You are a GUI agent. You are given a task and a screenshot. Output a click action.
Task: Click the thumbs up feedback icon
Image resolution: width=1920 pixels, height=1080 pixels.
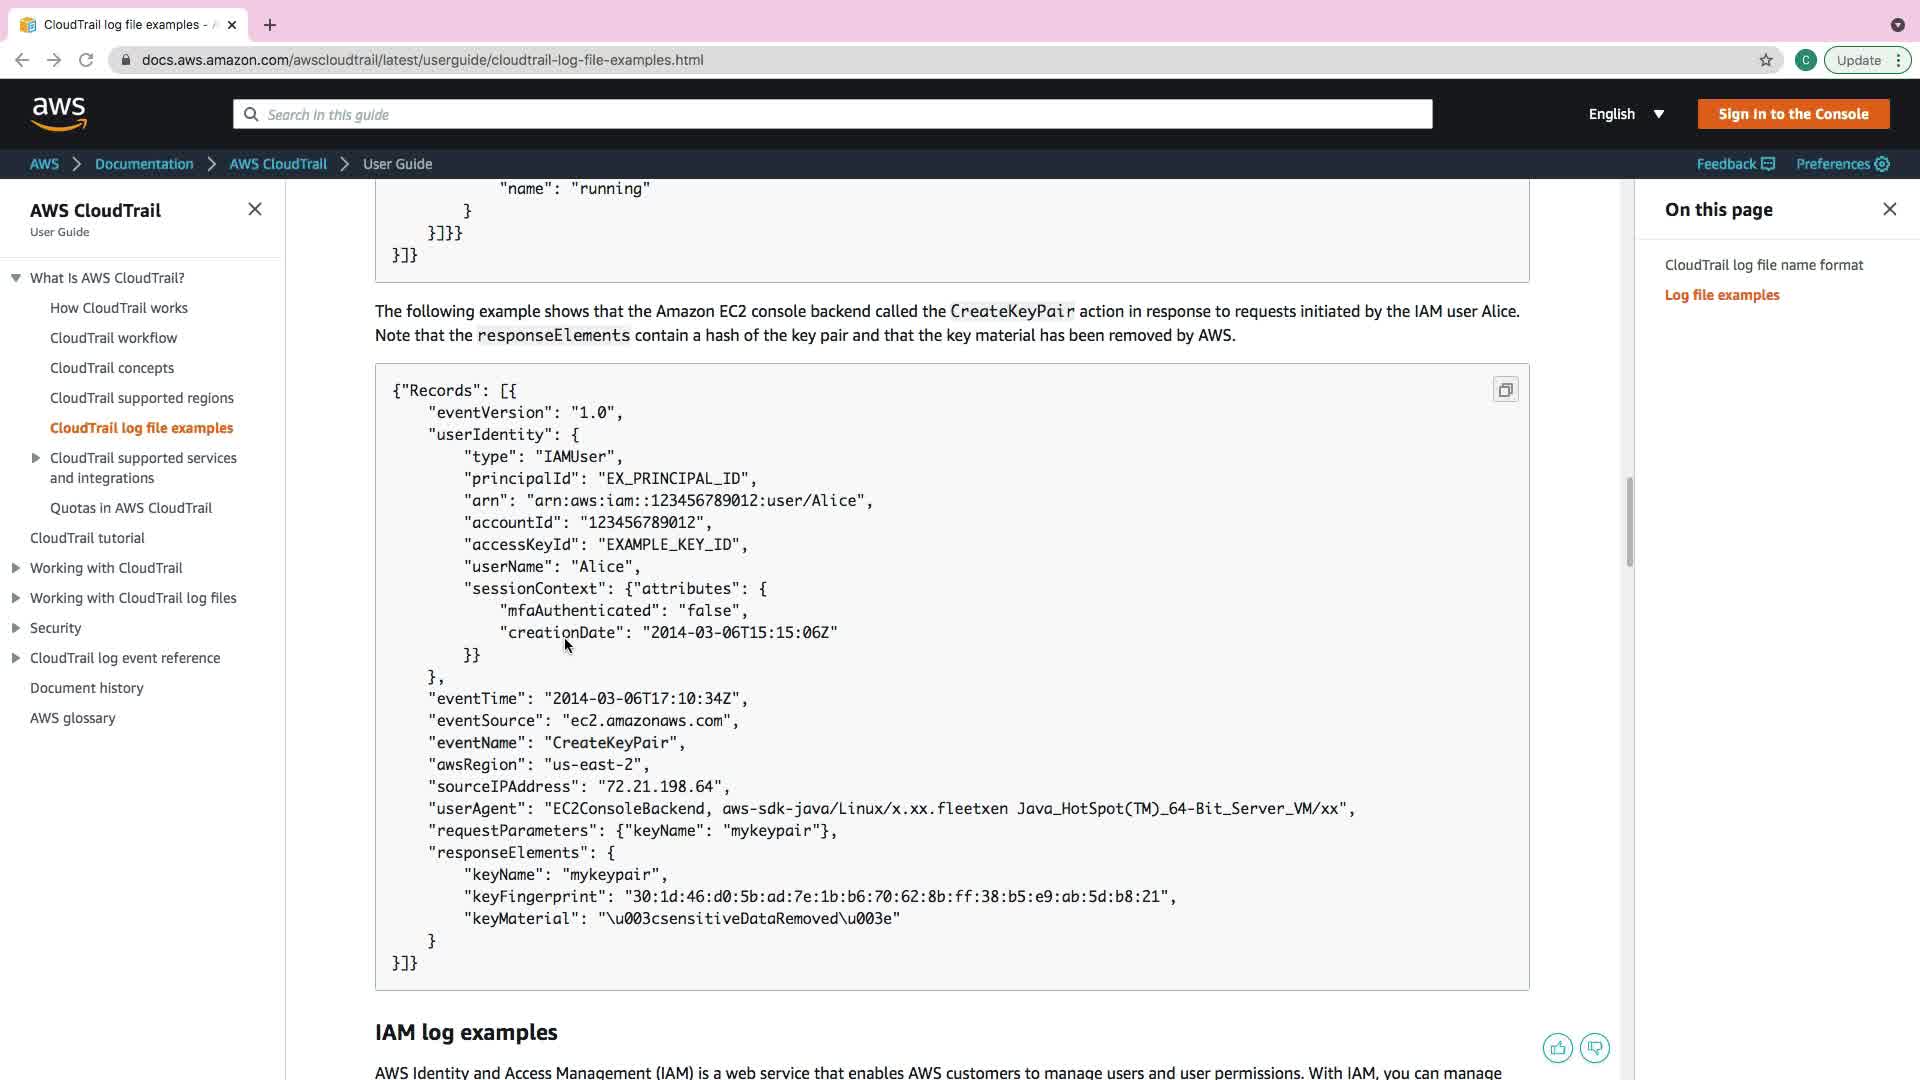pos(1557,1048)
